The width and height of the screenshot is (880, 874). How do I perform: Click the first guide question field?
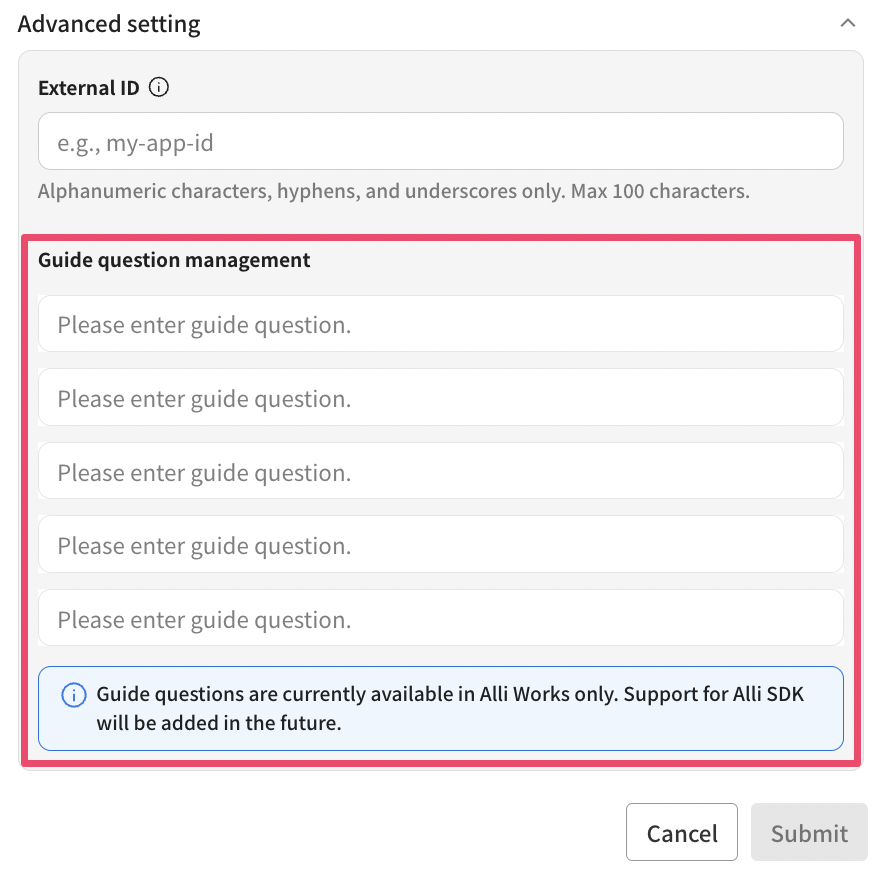click(440, 324)
